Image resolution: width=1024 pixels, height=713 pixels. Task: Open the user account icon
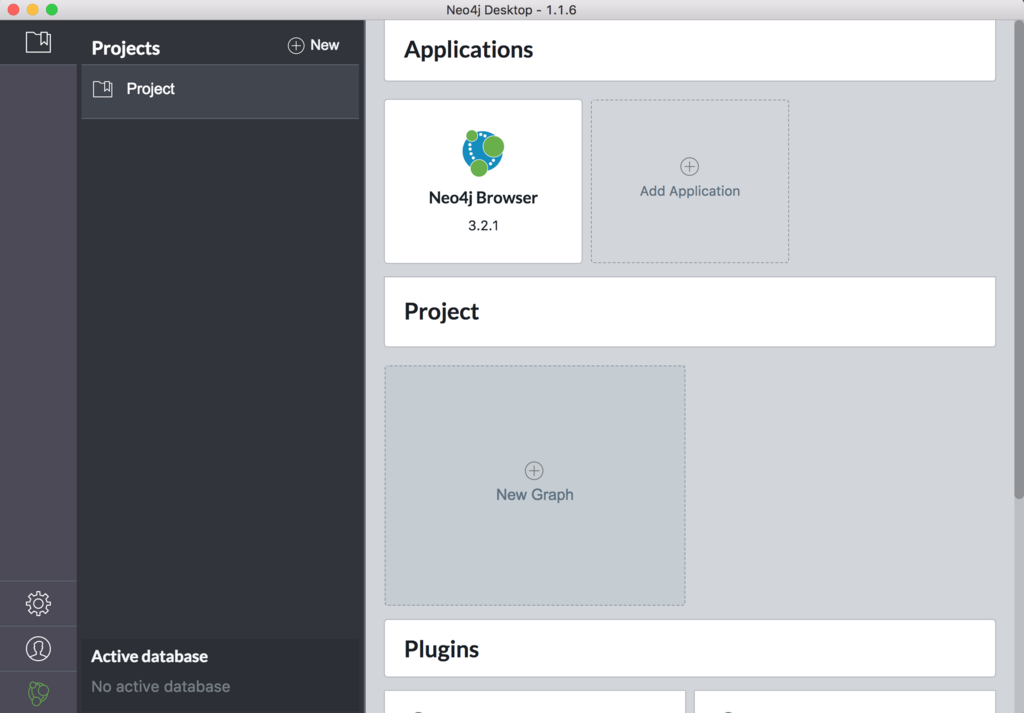point(38,648)
